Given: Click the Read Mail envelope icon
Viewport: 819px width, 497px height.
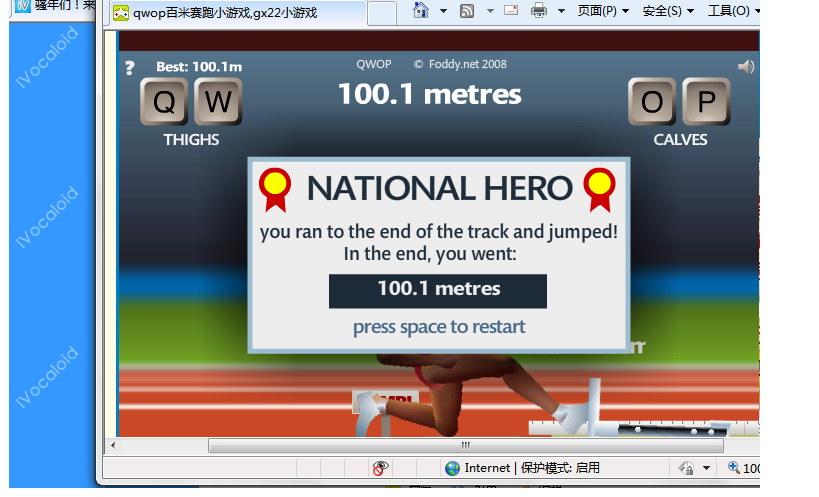Looking at the screenshot, I should tap(511, 10).
